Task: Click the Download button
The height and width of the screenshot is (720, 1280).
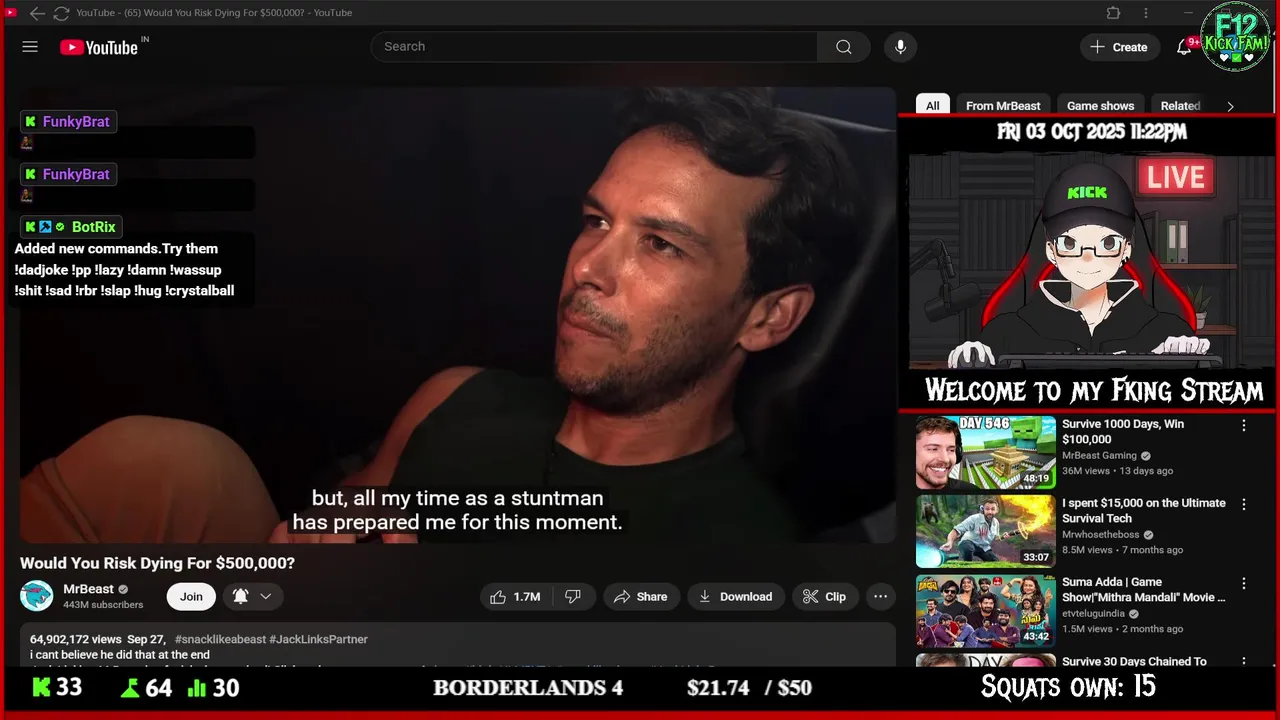Action: pyautogui.click(x=735, y=596)
